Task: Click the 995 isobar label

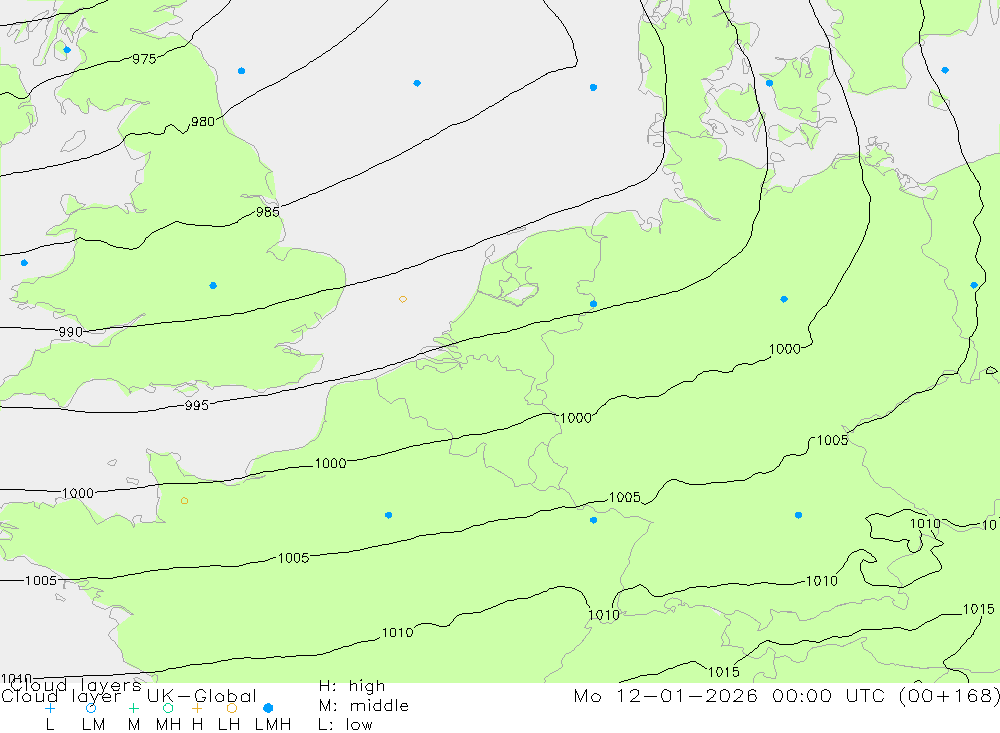Action: 196,405
